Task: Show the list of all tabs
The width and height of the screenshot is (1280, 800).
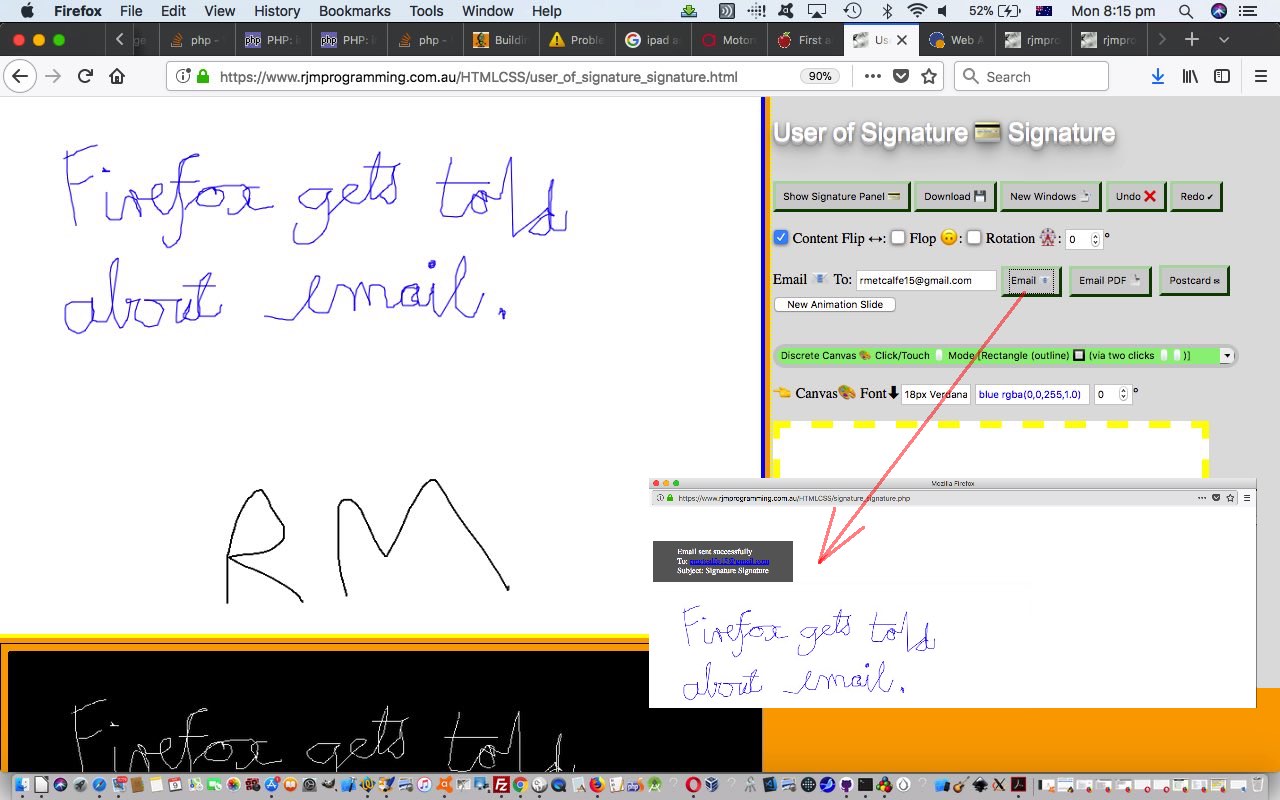Action: click(x=1224, y=40)
